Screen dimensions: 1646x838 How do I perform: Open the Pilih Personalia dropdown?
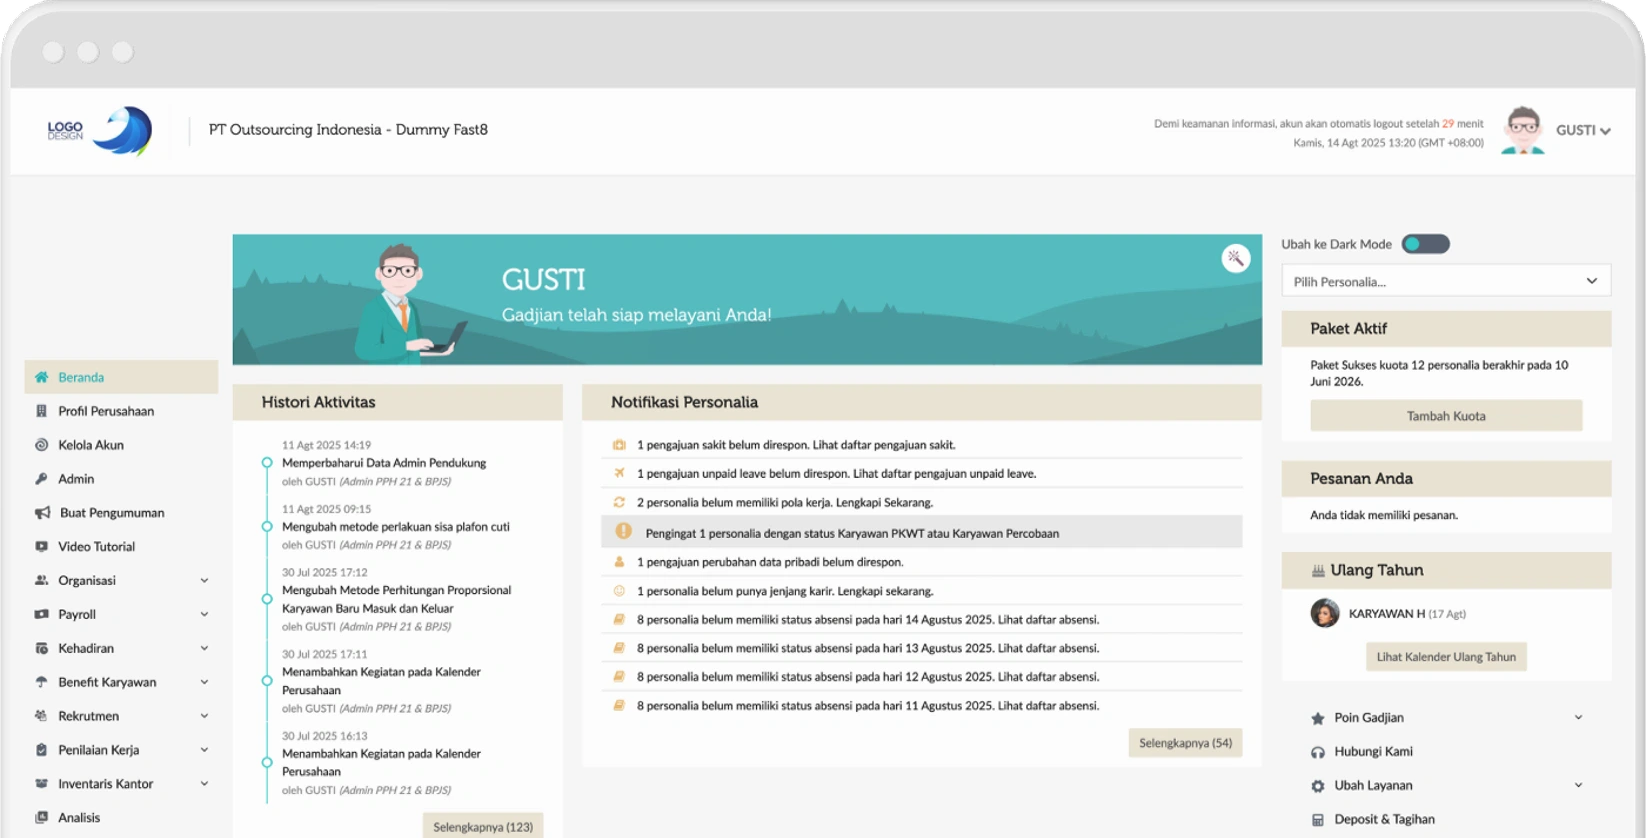tap(1445, 281)
